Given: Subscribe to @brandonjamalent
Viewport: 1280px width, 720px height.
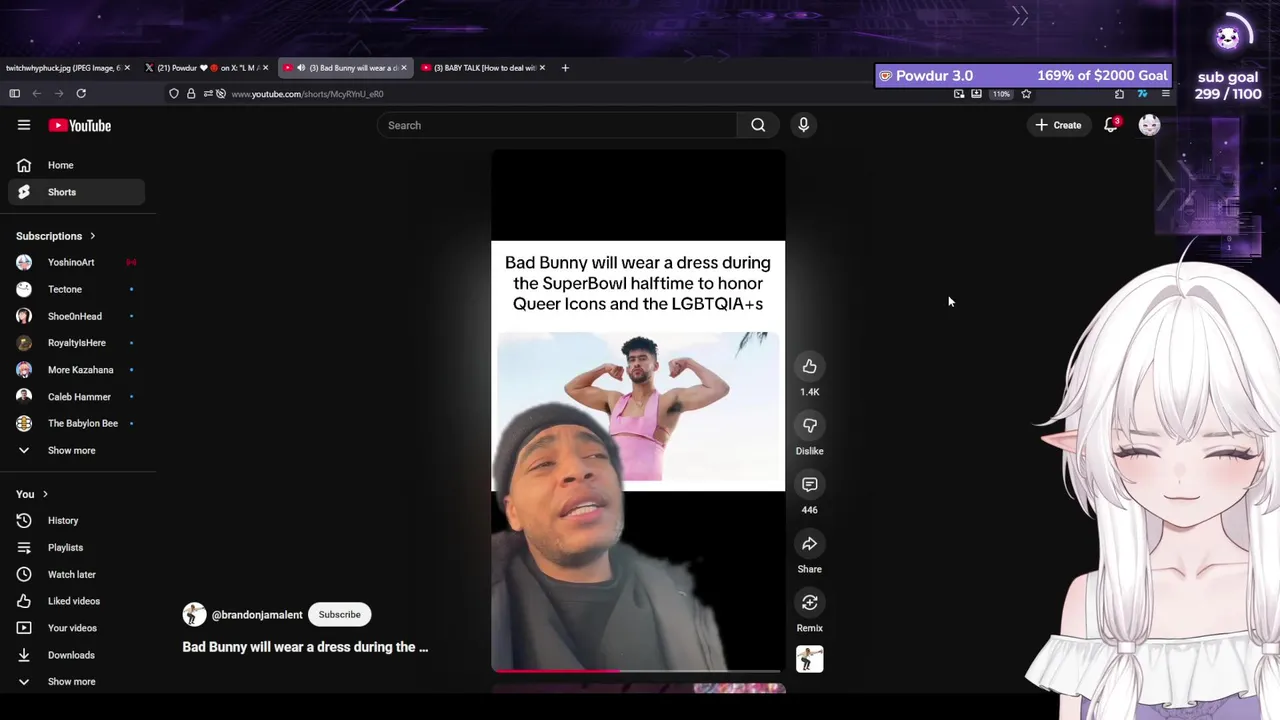Looking at the screenshot, I should [x=339, y=615].
